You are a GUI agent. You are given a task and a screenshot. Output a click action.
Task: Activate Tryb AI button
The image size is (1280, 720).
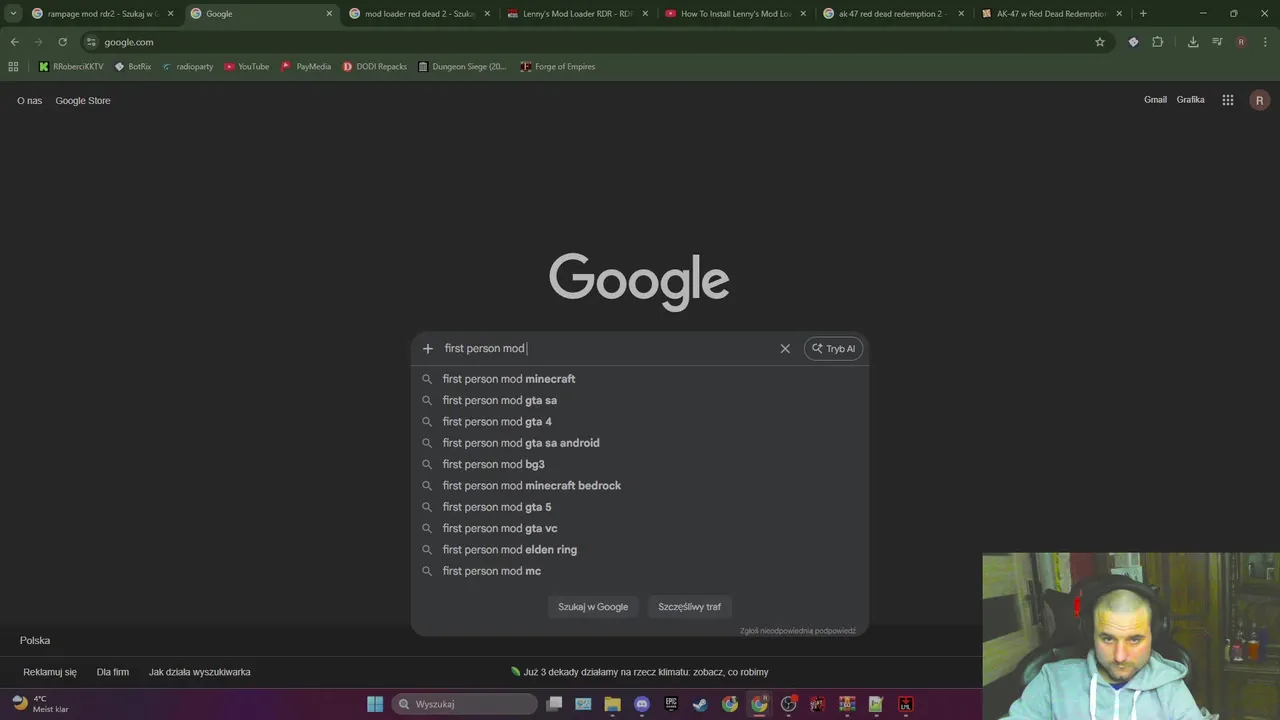click(833, 348)
